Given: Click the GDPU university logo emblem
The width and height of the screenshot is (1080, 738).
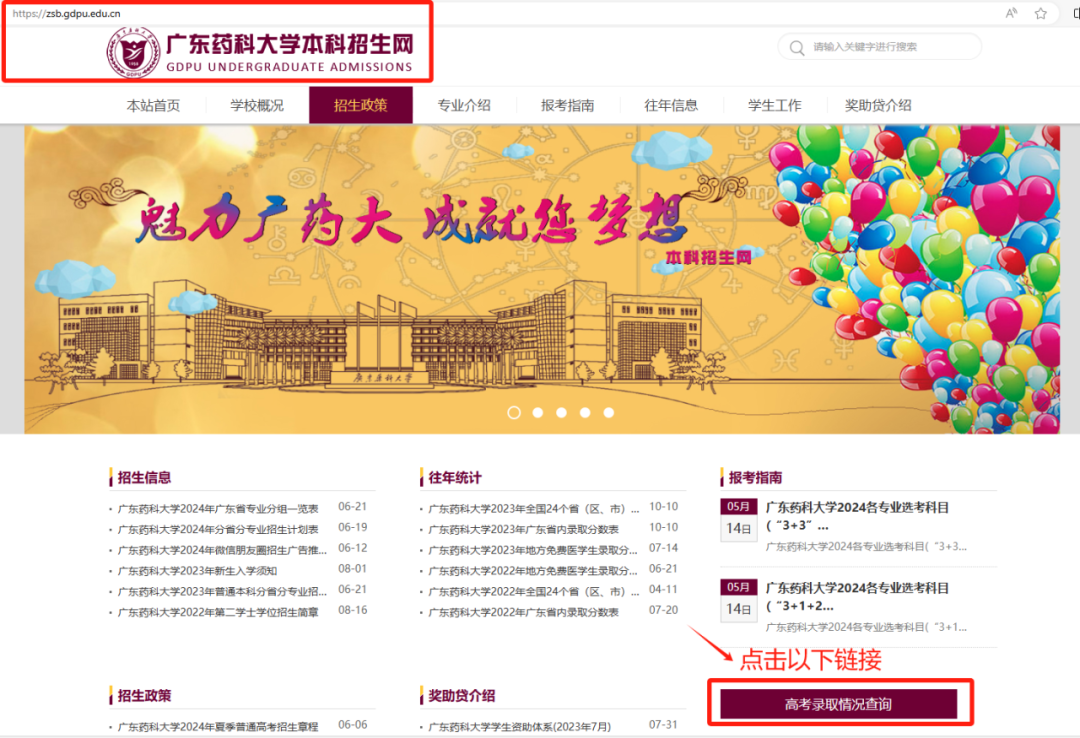Looking at the screenshot, I should (132, 52).
